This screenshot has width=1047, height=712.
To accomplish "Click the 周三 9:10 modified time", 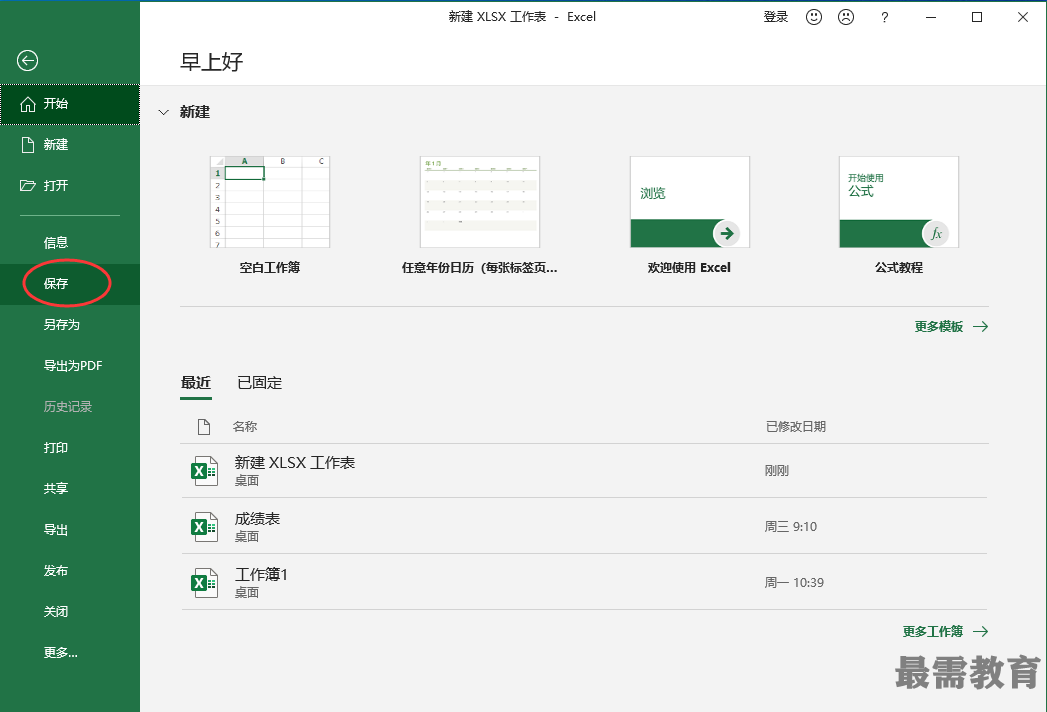I will 791,527.
